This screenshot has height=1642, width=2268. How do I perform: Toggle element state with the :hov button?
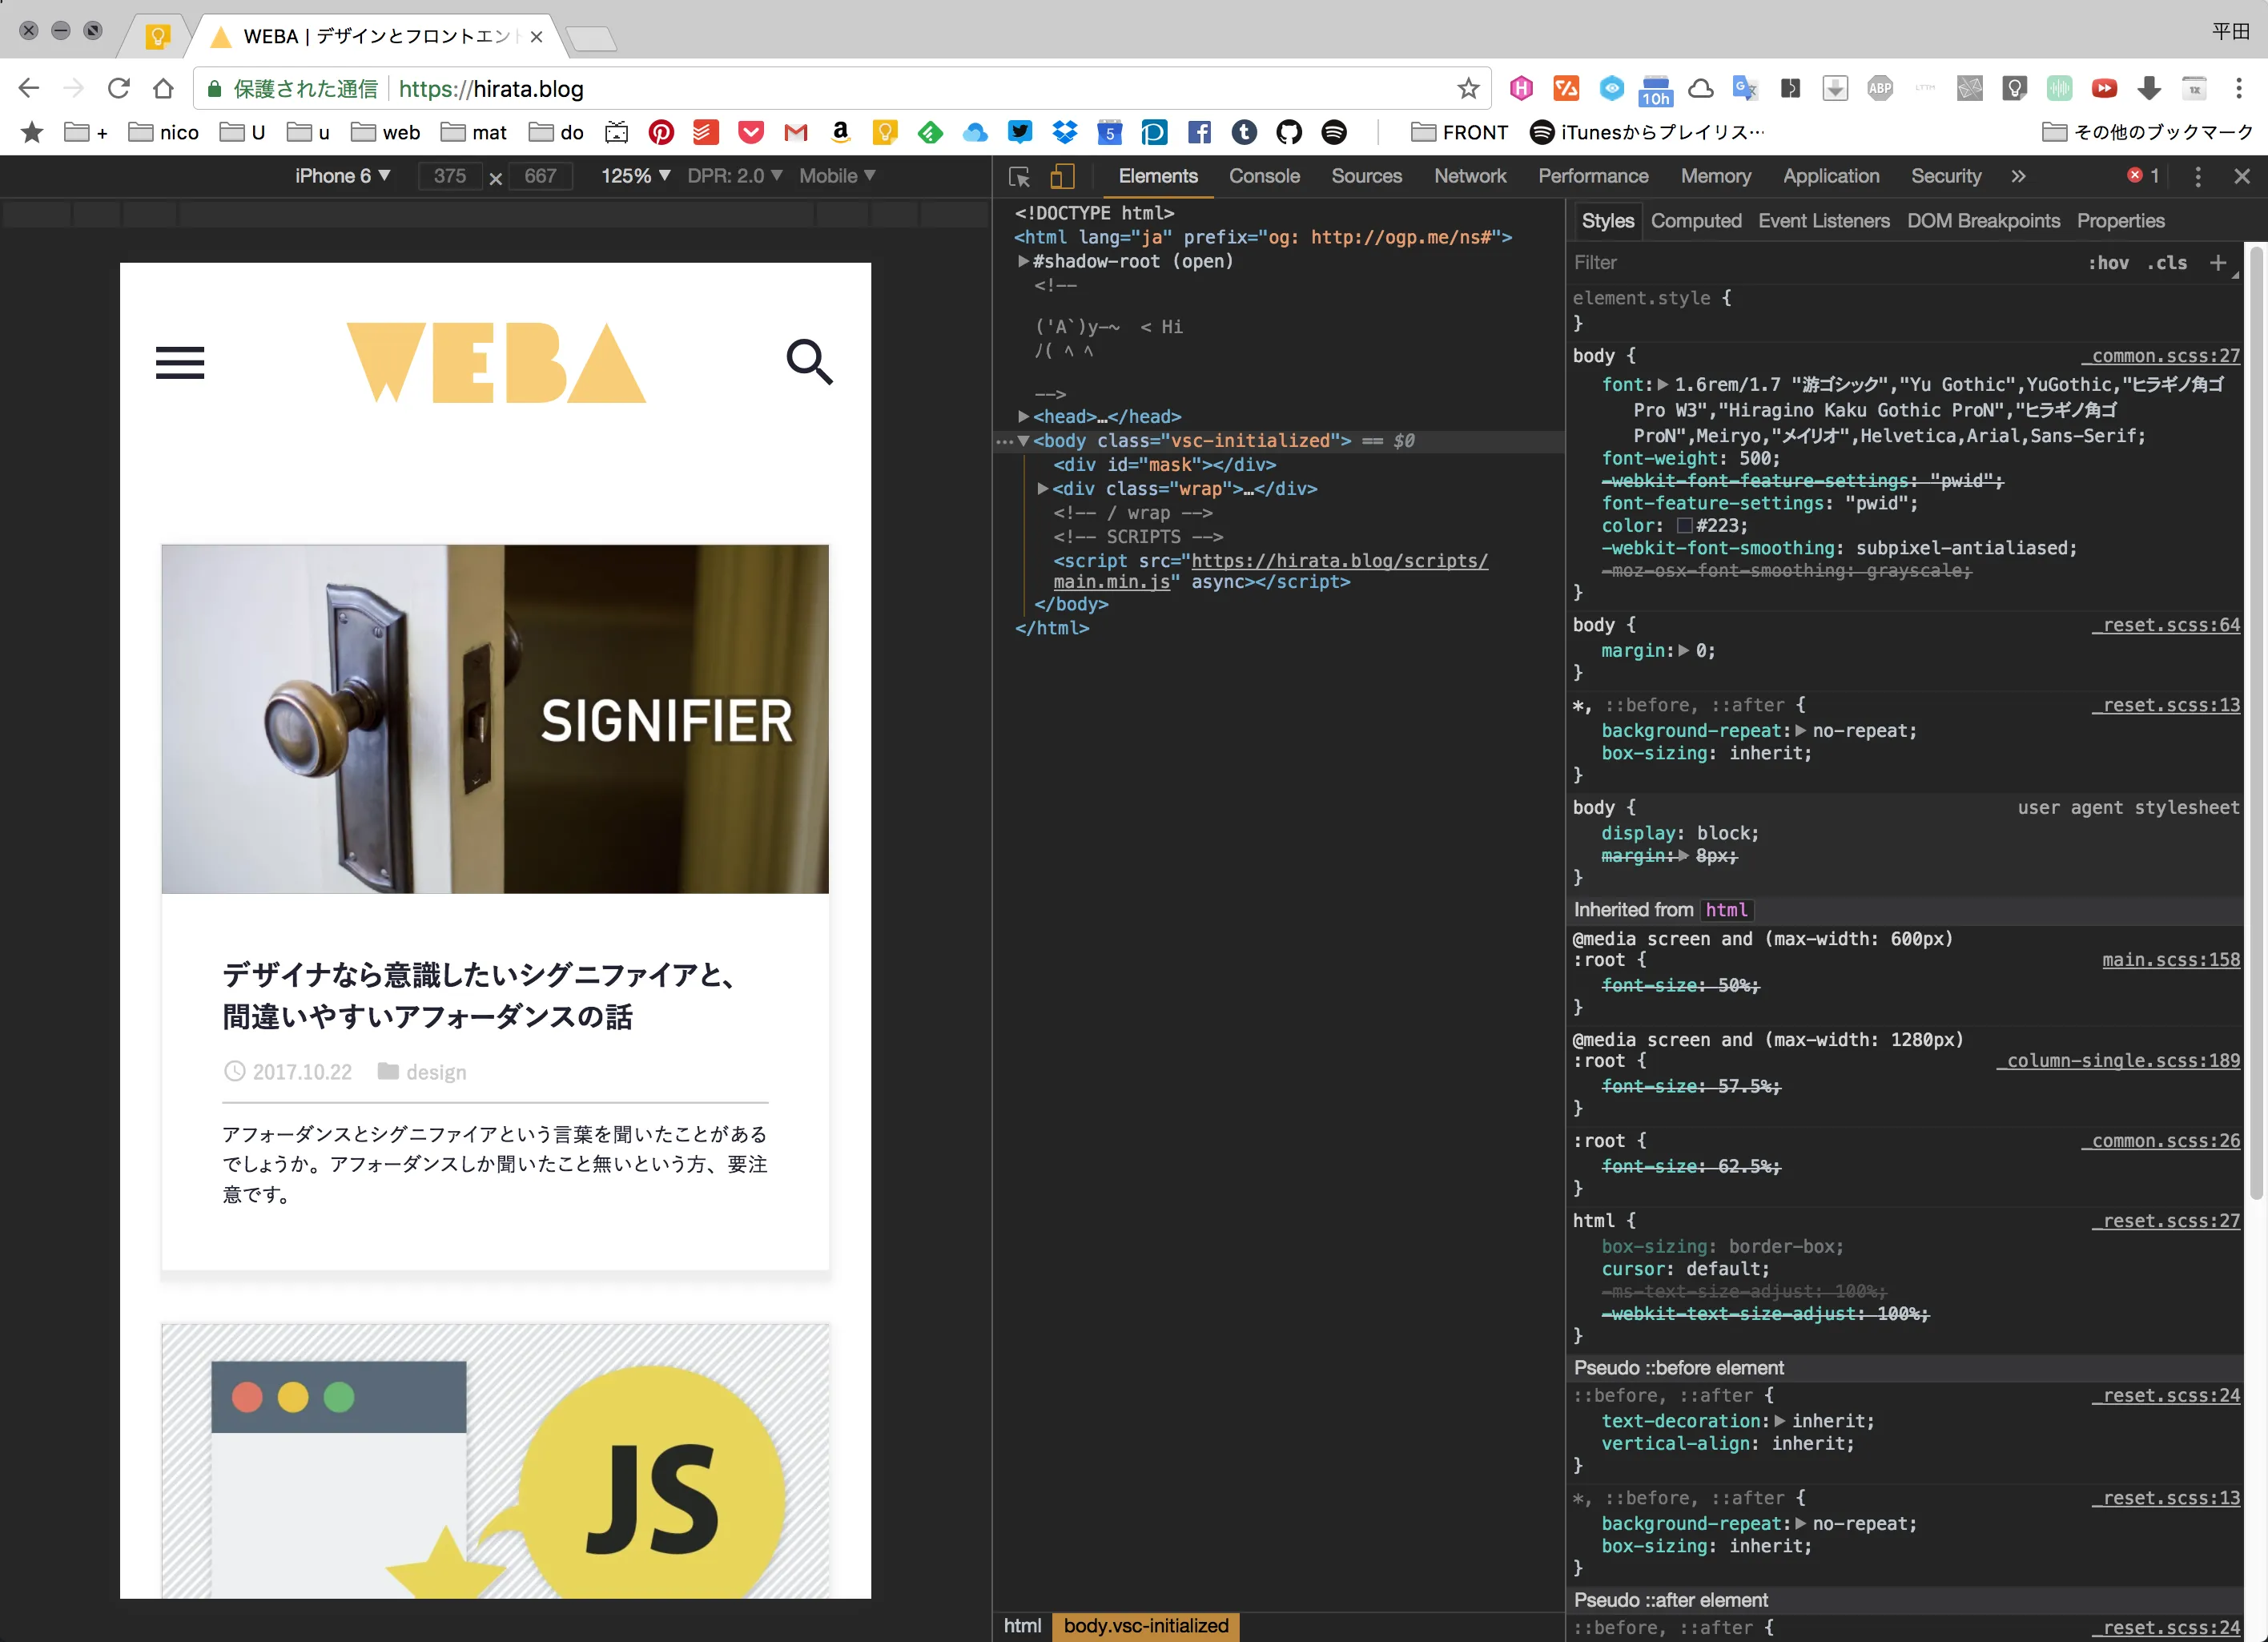(2109, 263)
